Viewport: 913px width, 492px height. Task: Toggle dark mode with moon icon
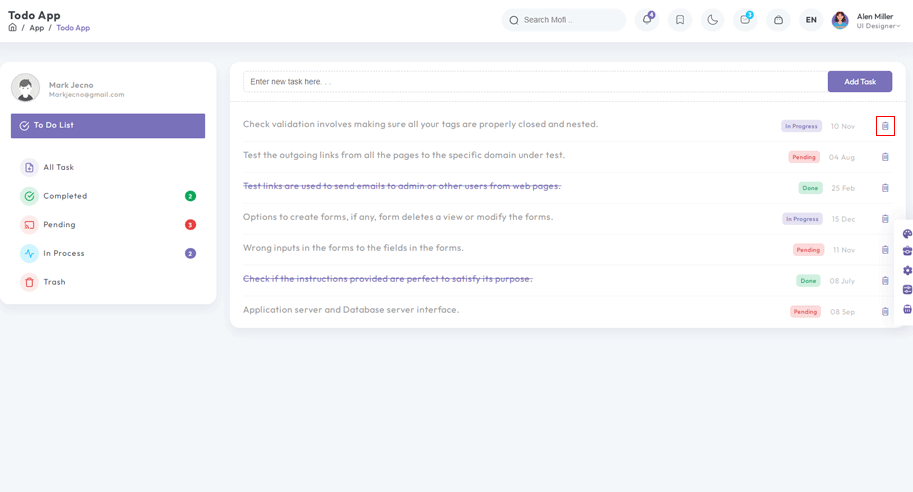tap(712, 20)
